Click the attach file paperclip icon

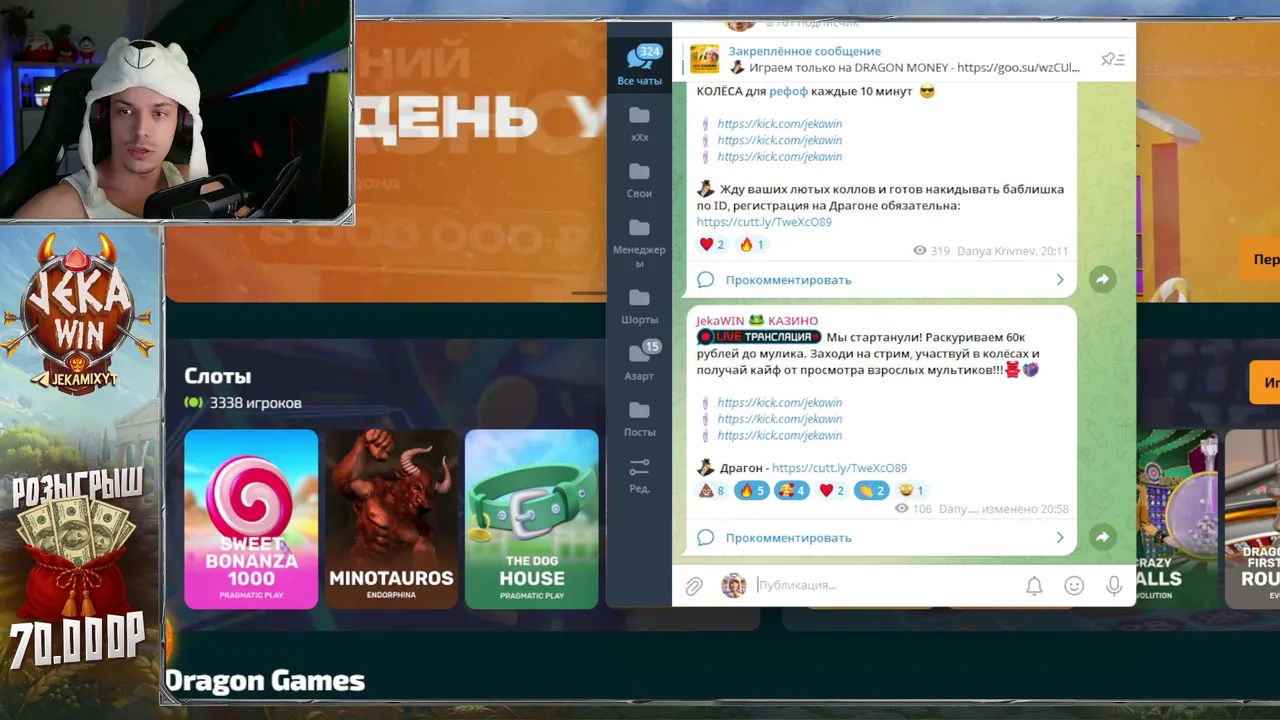coord(694,586)
